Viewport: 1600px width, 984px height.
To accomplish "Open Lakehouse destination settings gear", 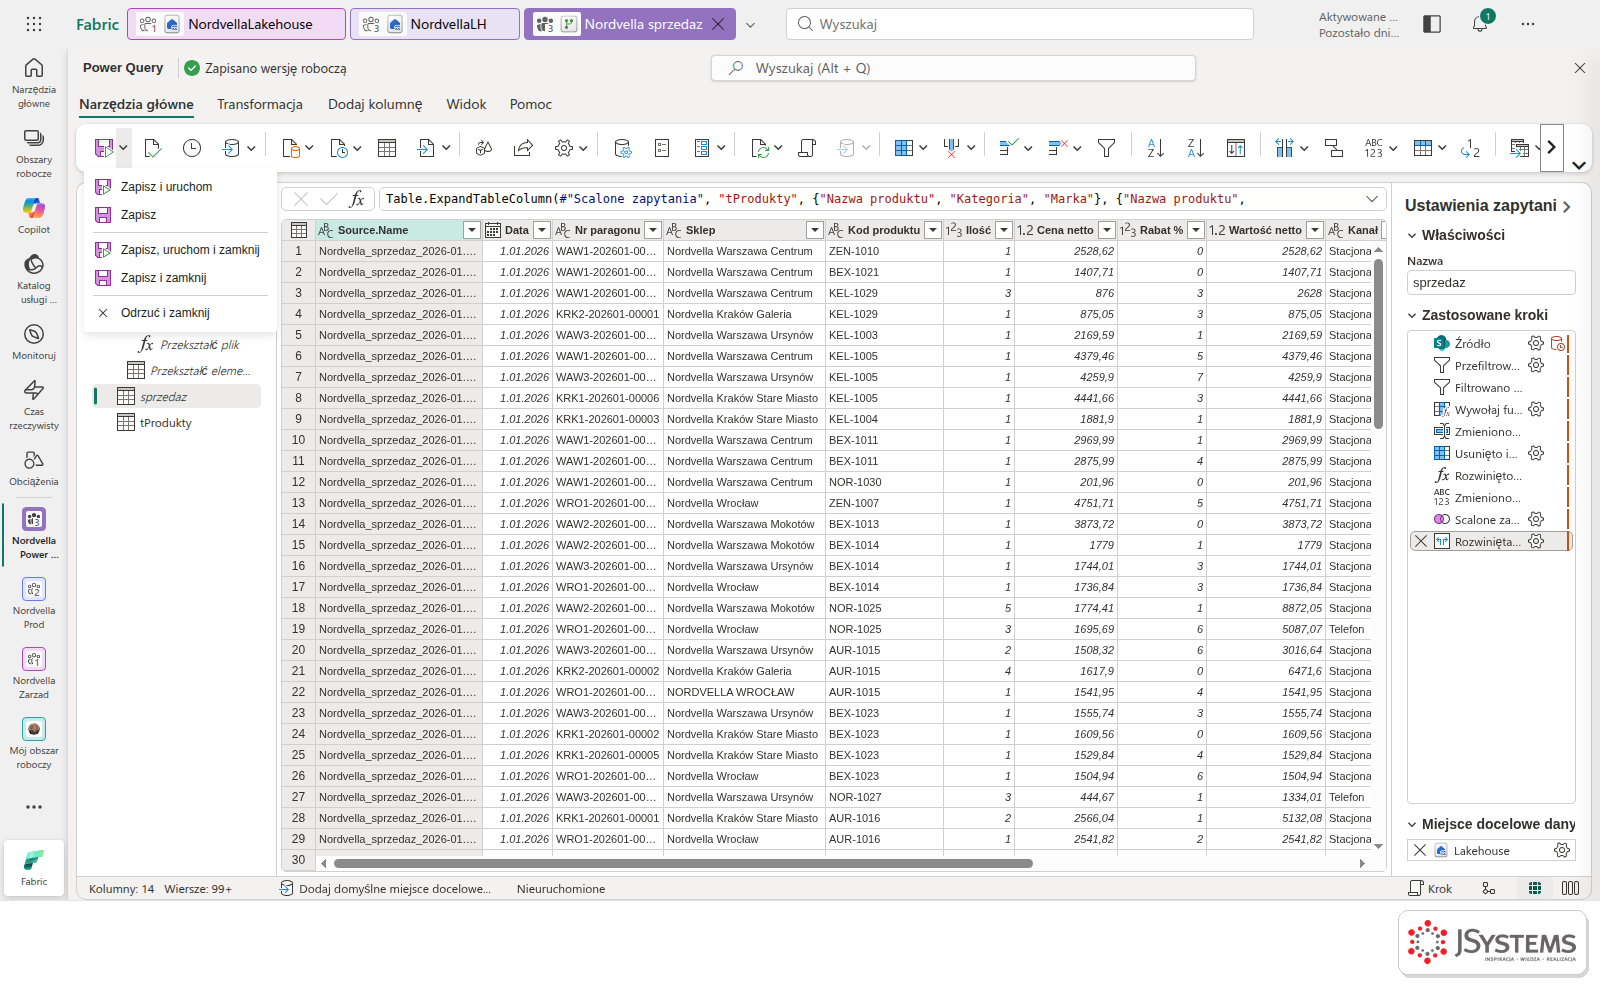I will (1561, 850).
